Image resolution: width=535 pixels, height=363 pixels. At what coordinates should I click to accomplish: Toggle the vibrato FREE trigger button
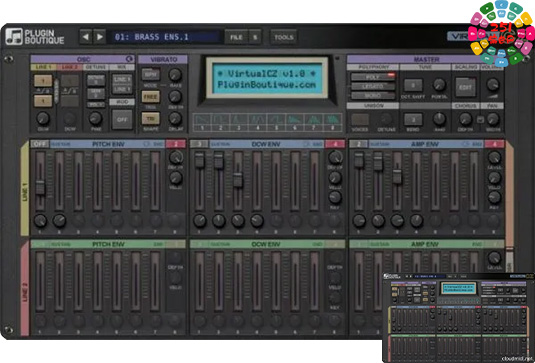click(150, 97)
